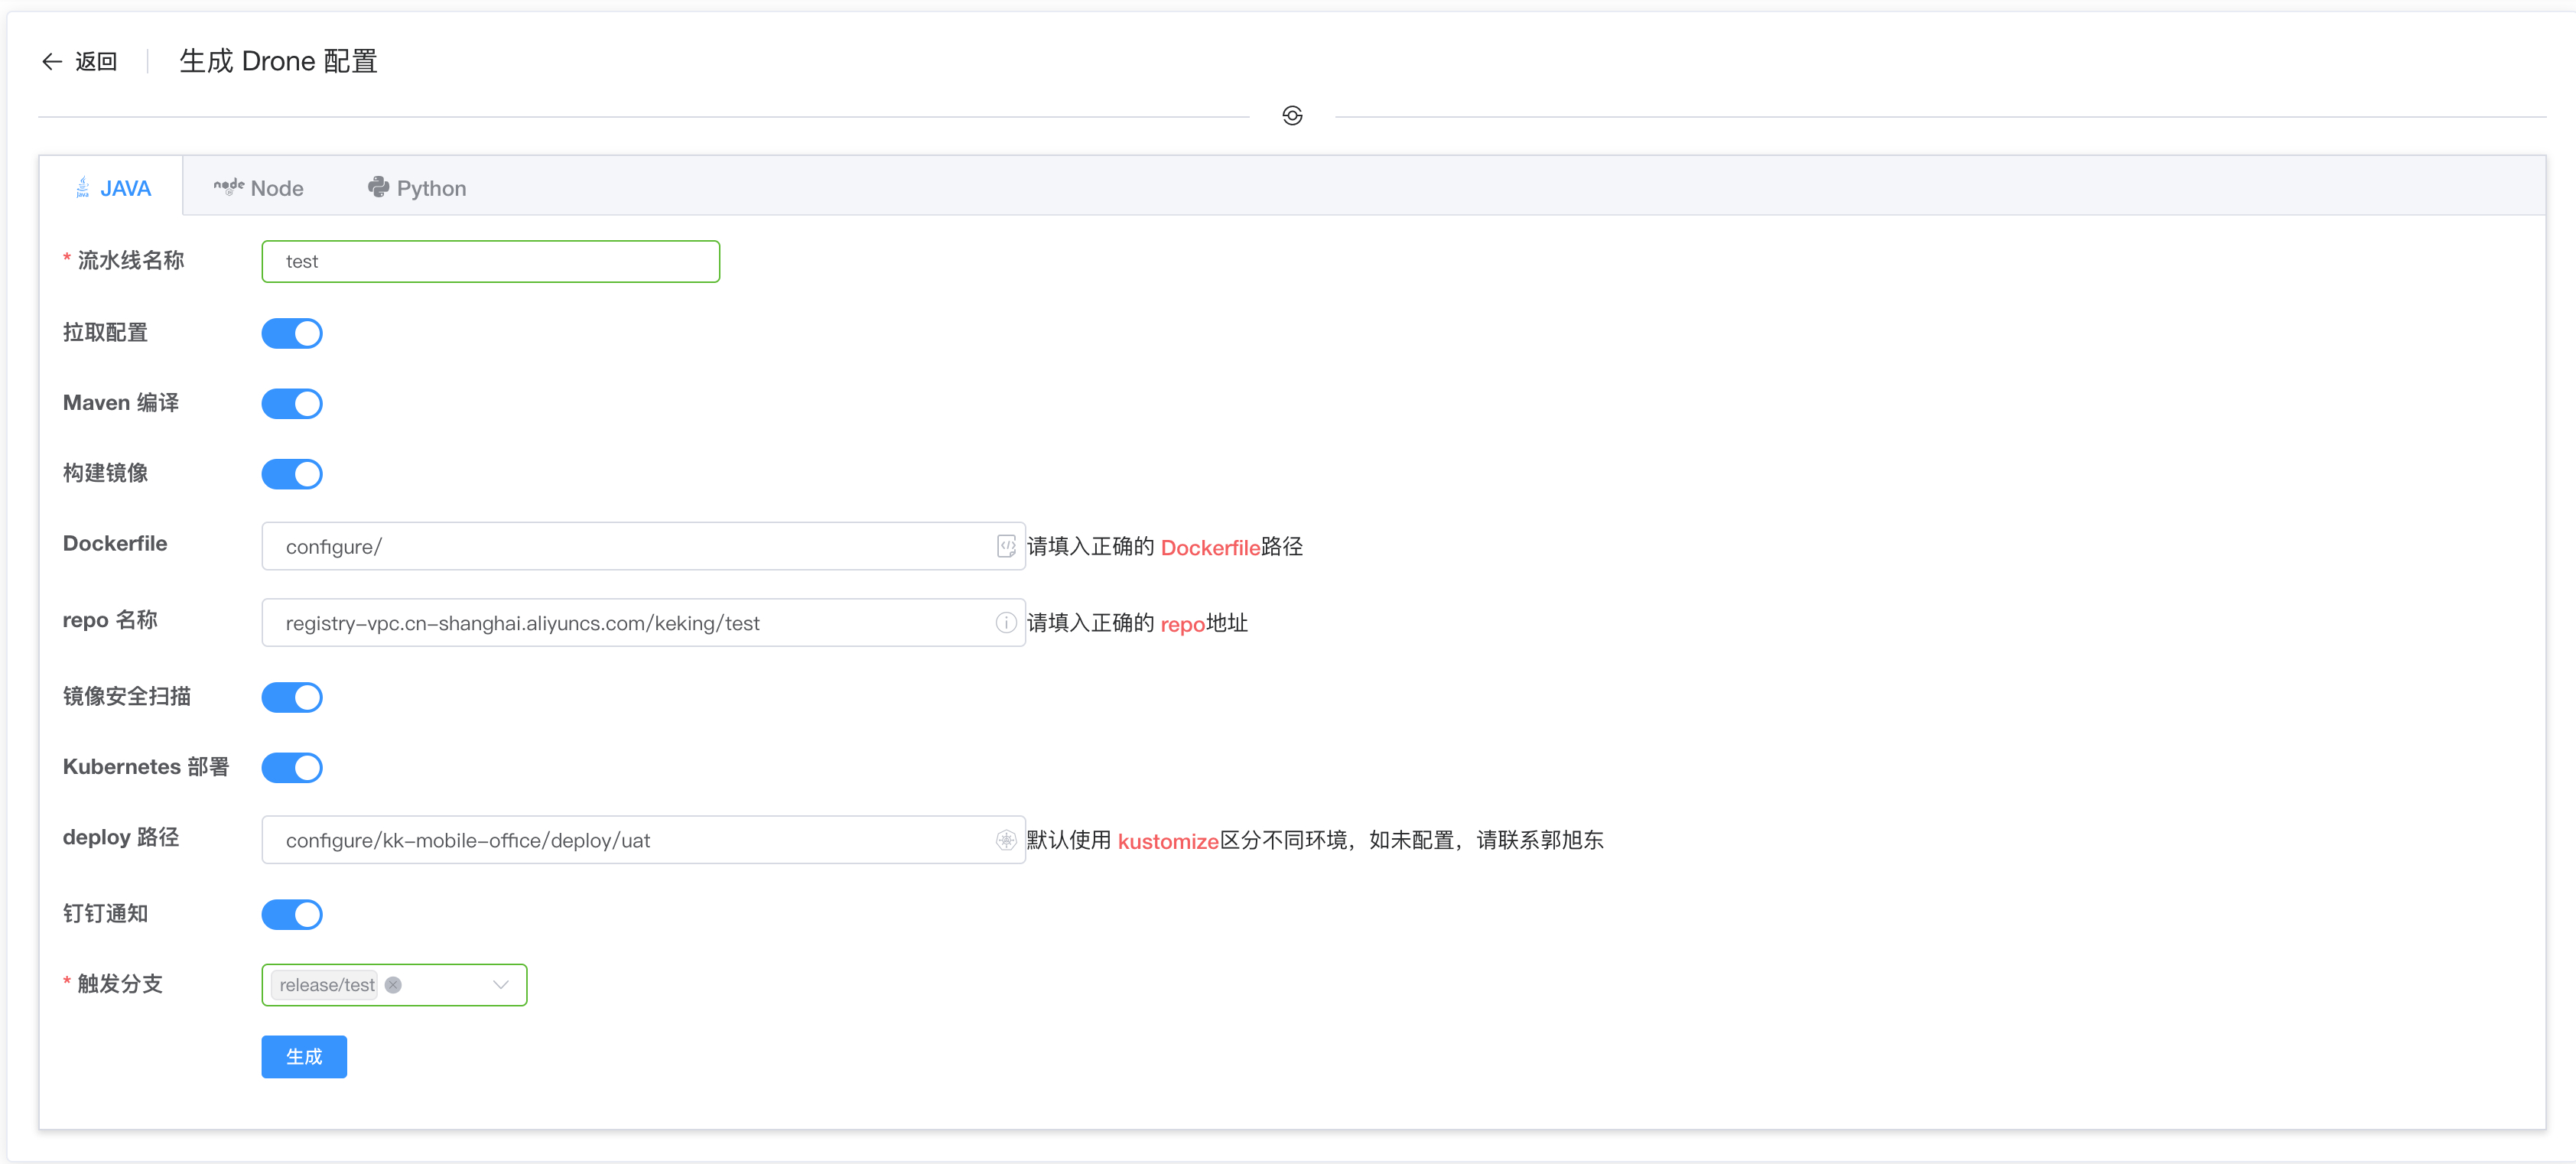Disable 钉钉通知 switch
Screen dimensions: 2576x1164
pos(292,914)
